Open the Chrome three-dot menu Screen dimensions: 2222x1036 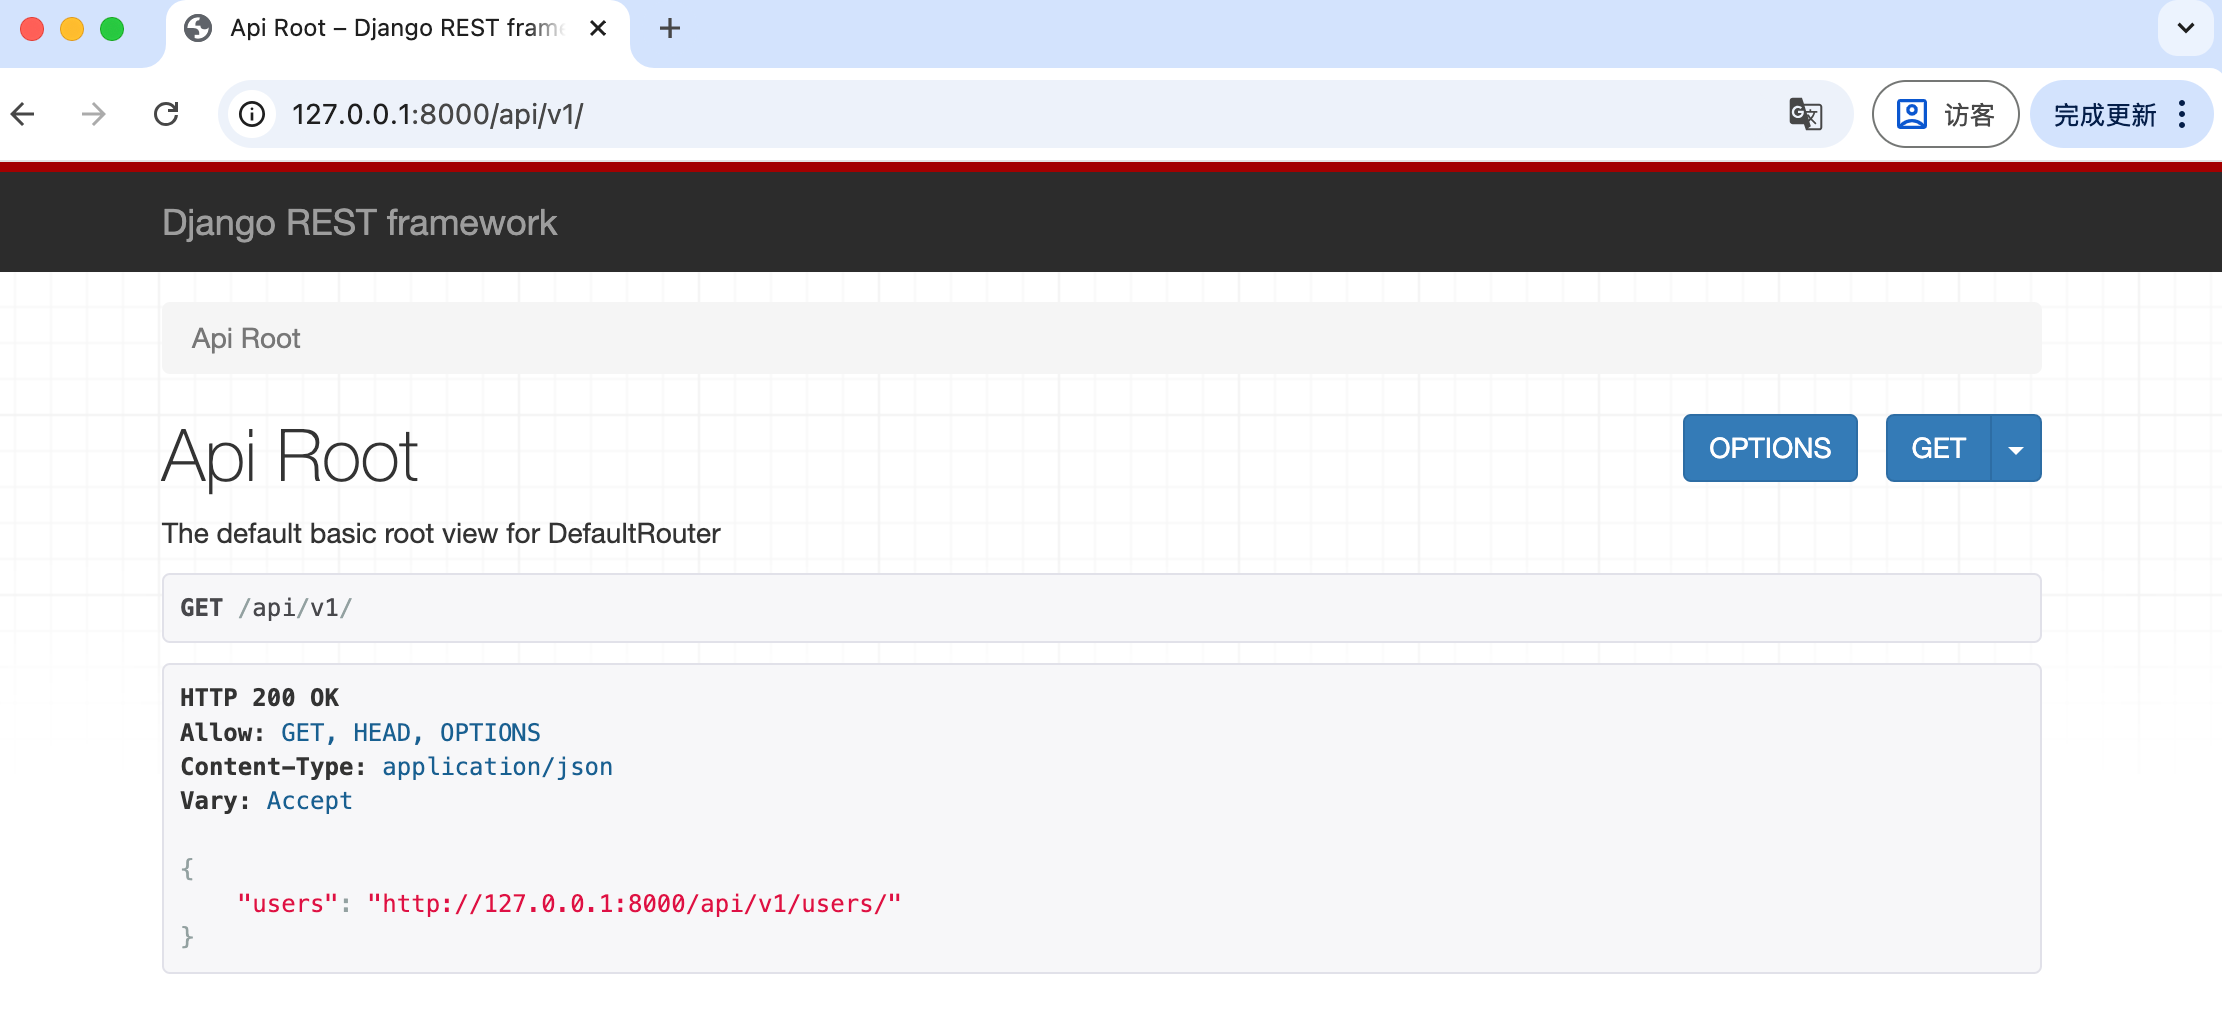[2183, 114]
